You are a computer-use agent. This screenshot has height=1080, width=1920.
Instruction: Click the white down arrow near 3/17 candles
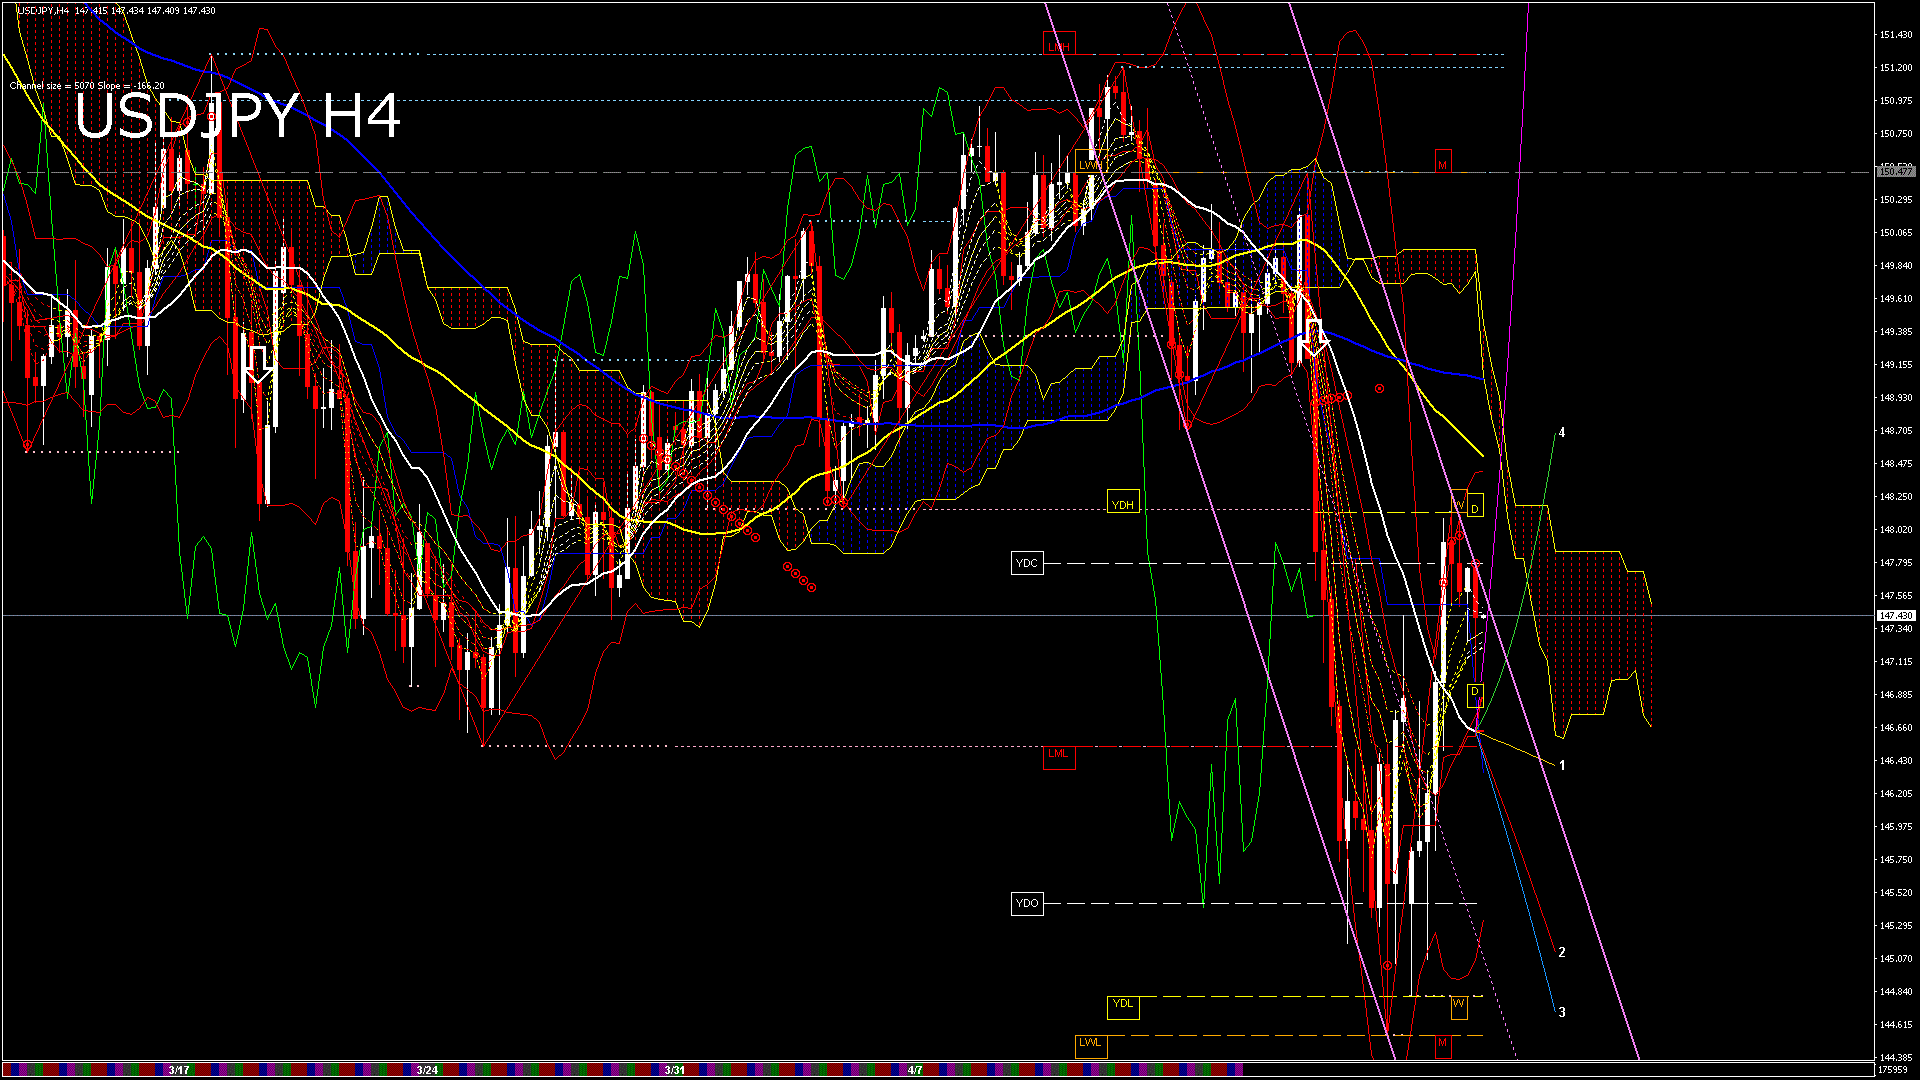pyautogui.click(x=259, y=365)
